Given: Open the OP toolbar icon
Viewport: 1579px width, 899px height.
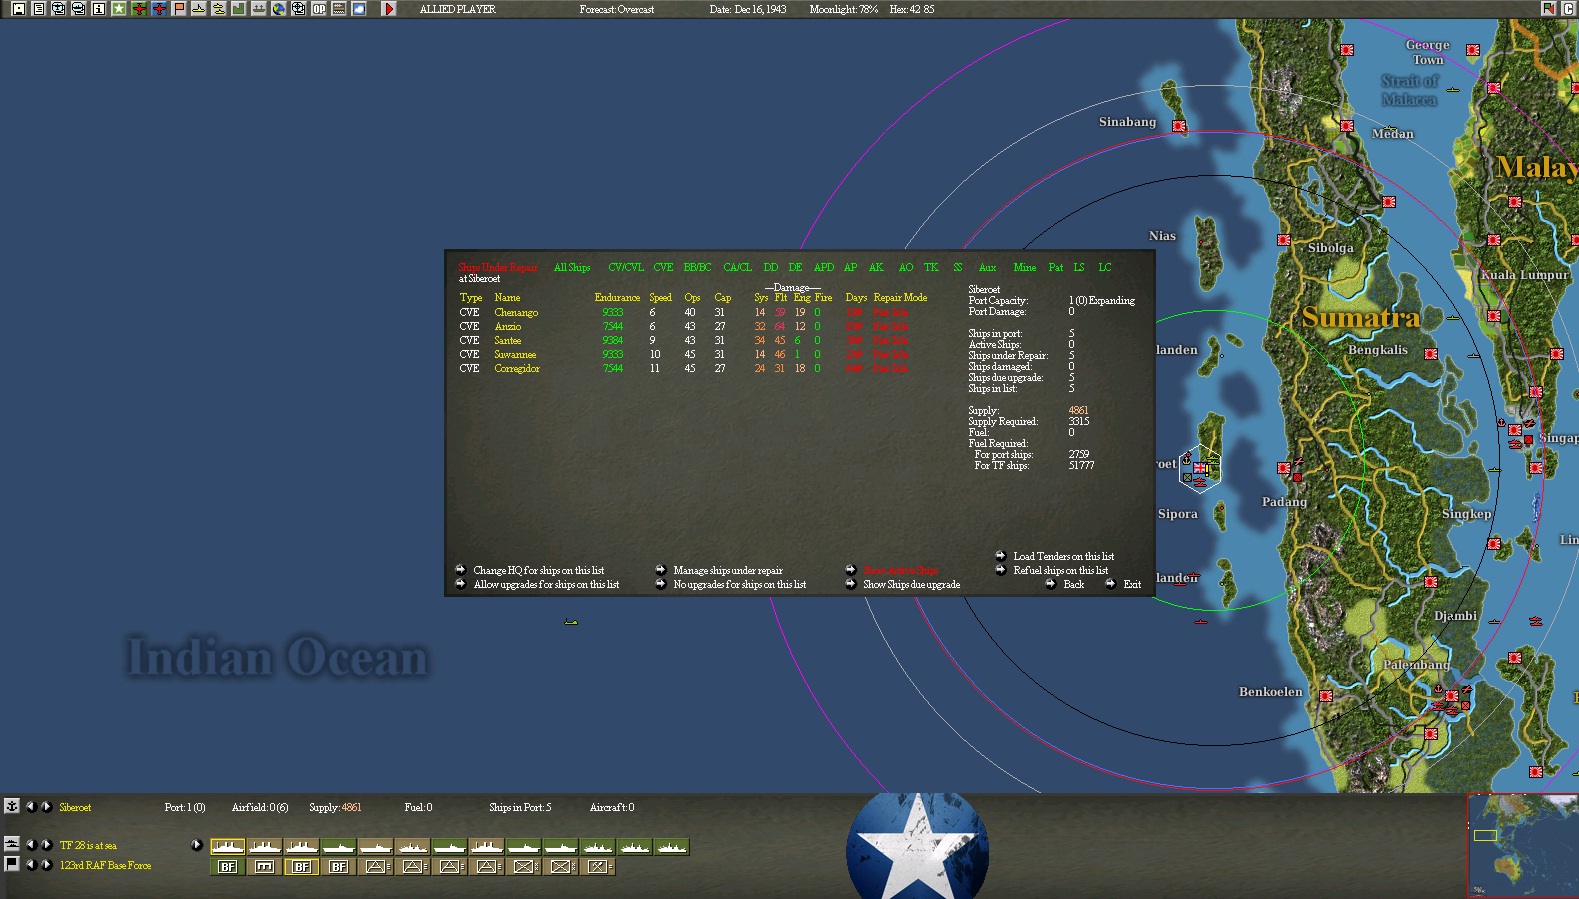Looking at the screenshot, I should (x=318, y=9).
